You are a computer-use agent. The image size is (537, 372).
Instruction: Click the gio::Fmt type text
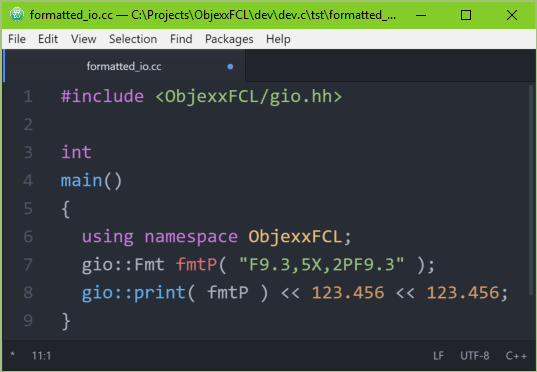(123, 265)
